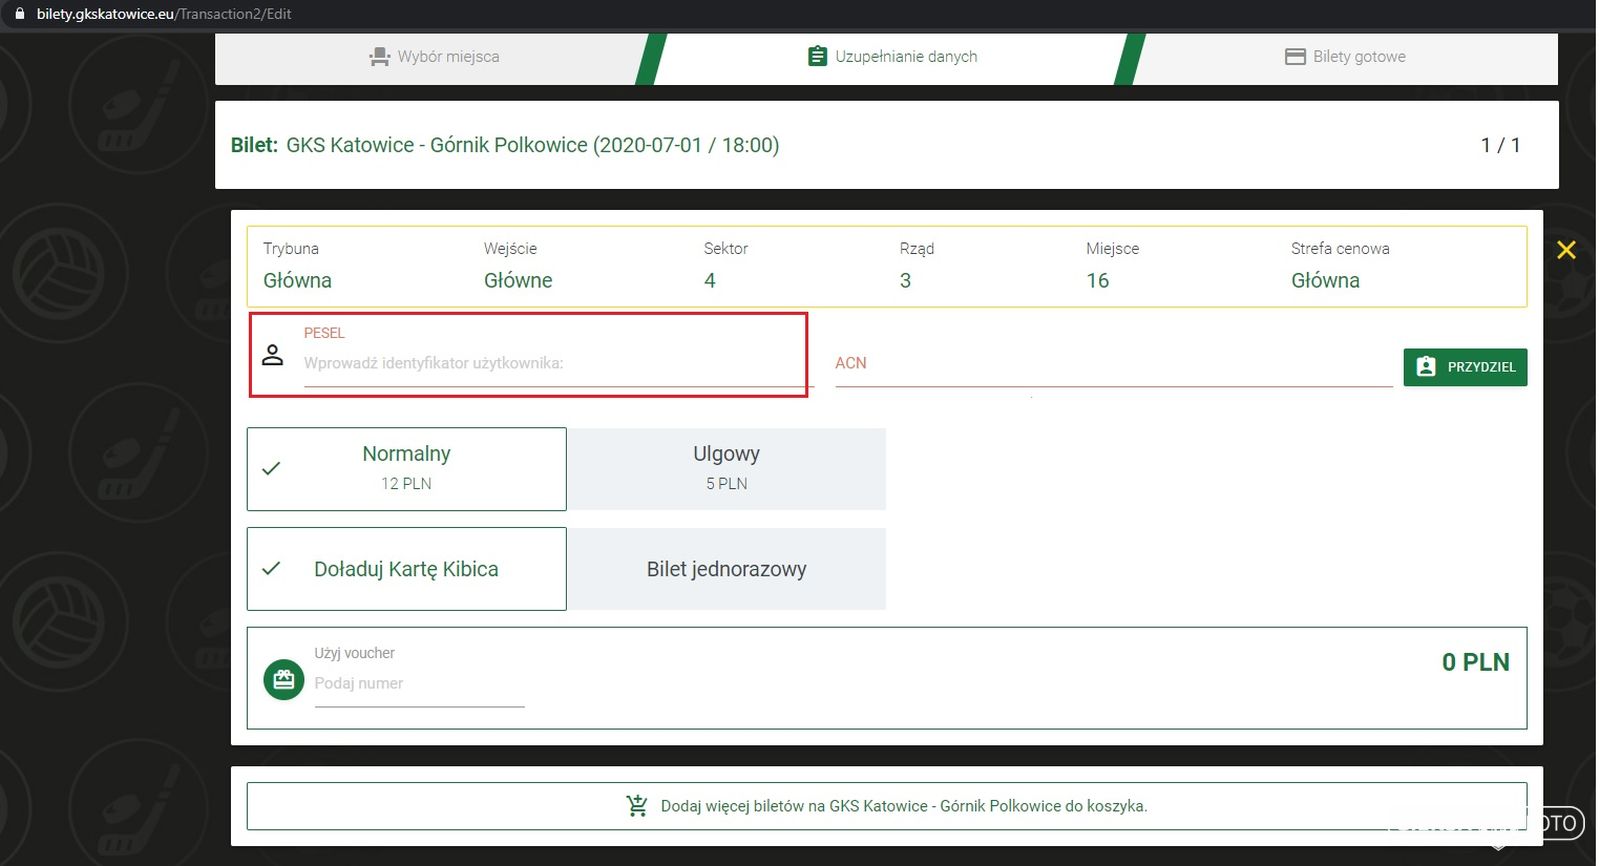Click the seat icon in Wybór miejsca step
This screenshot has height=866, width=1600.
[379, 57]
